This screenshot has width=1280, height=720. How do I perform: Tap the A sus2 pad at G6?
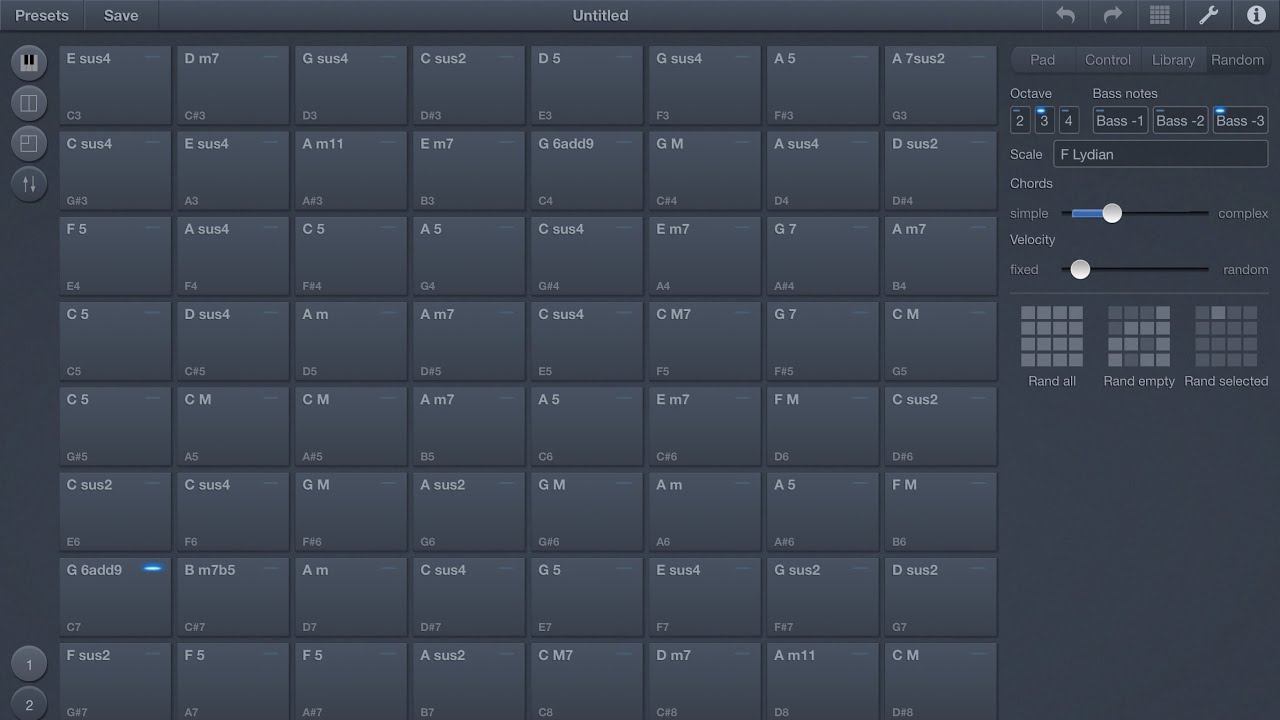click(x=469, y=512)
